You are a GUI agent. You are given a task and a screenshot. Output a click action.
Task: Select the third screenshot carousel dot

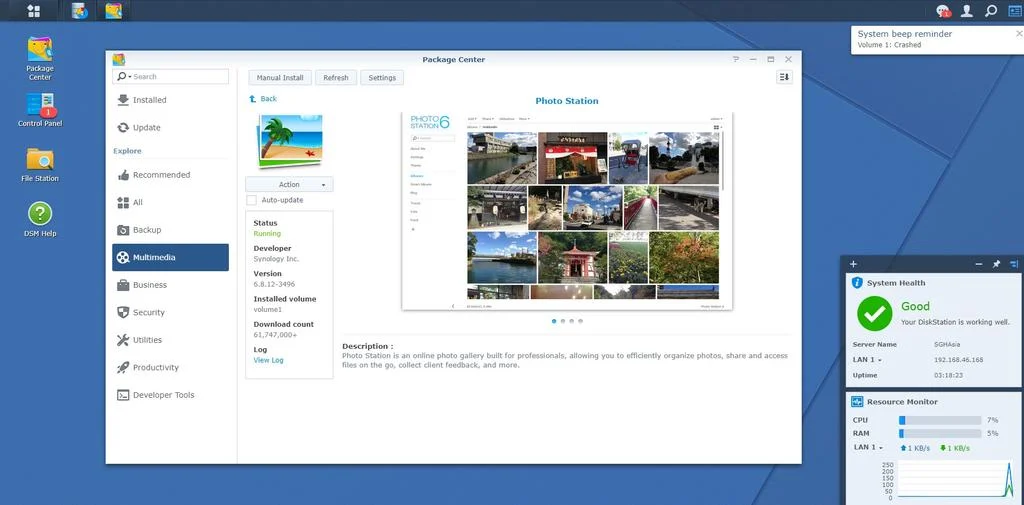tap(571, 321)
